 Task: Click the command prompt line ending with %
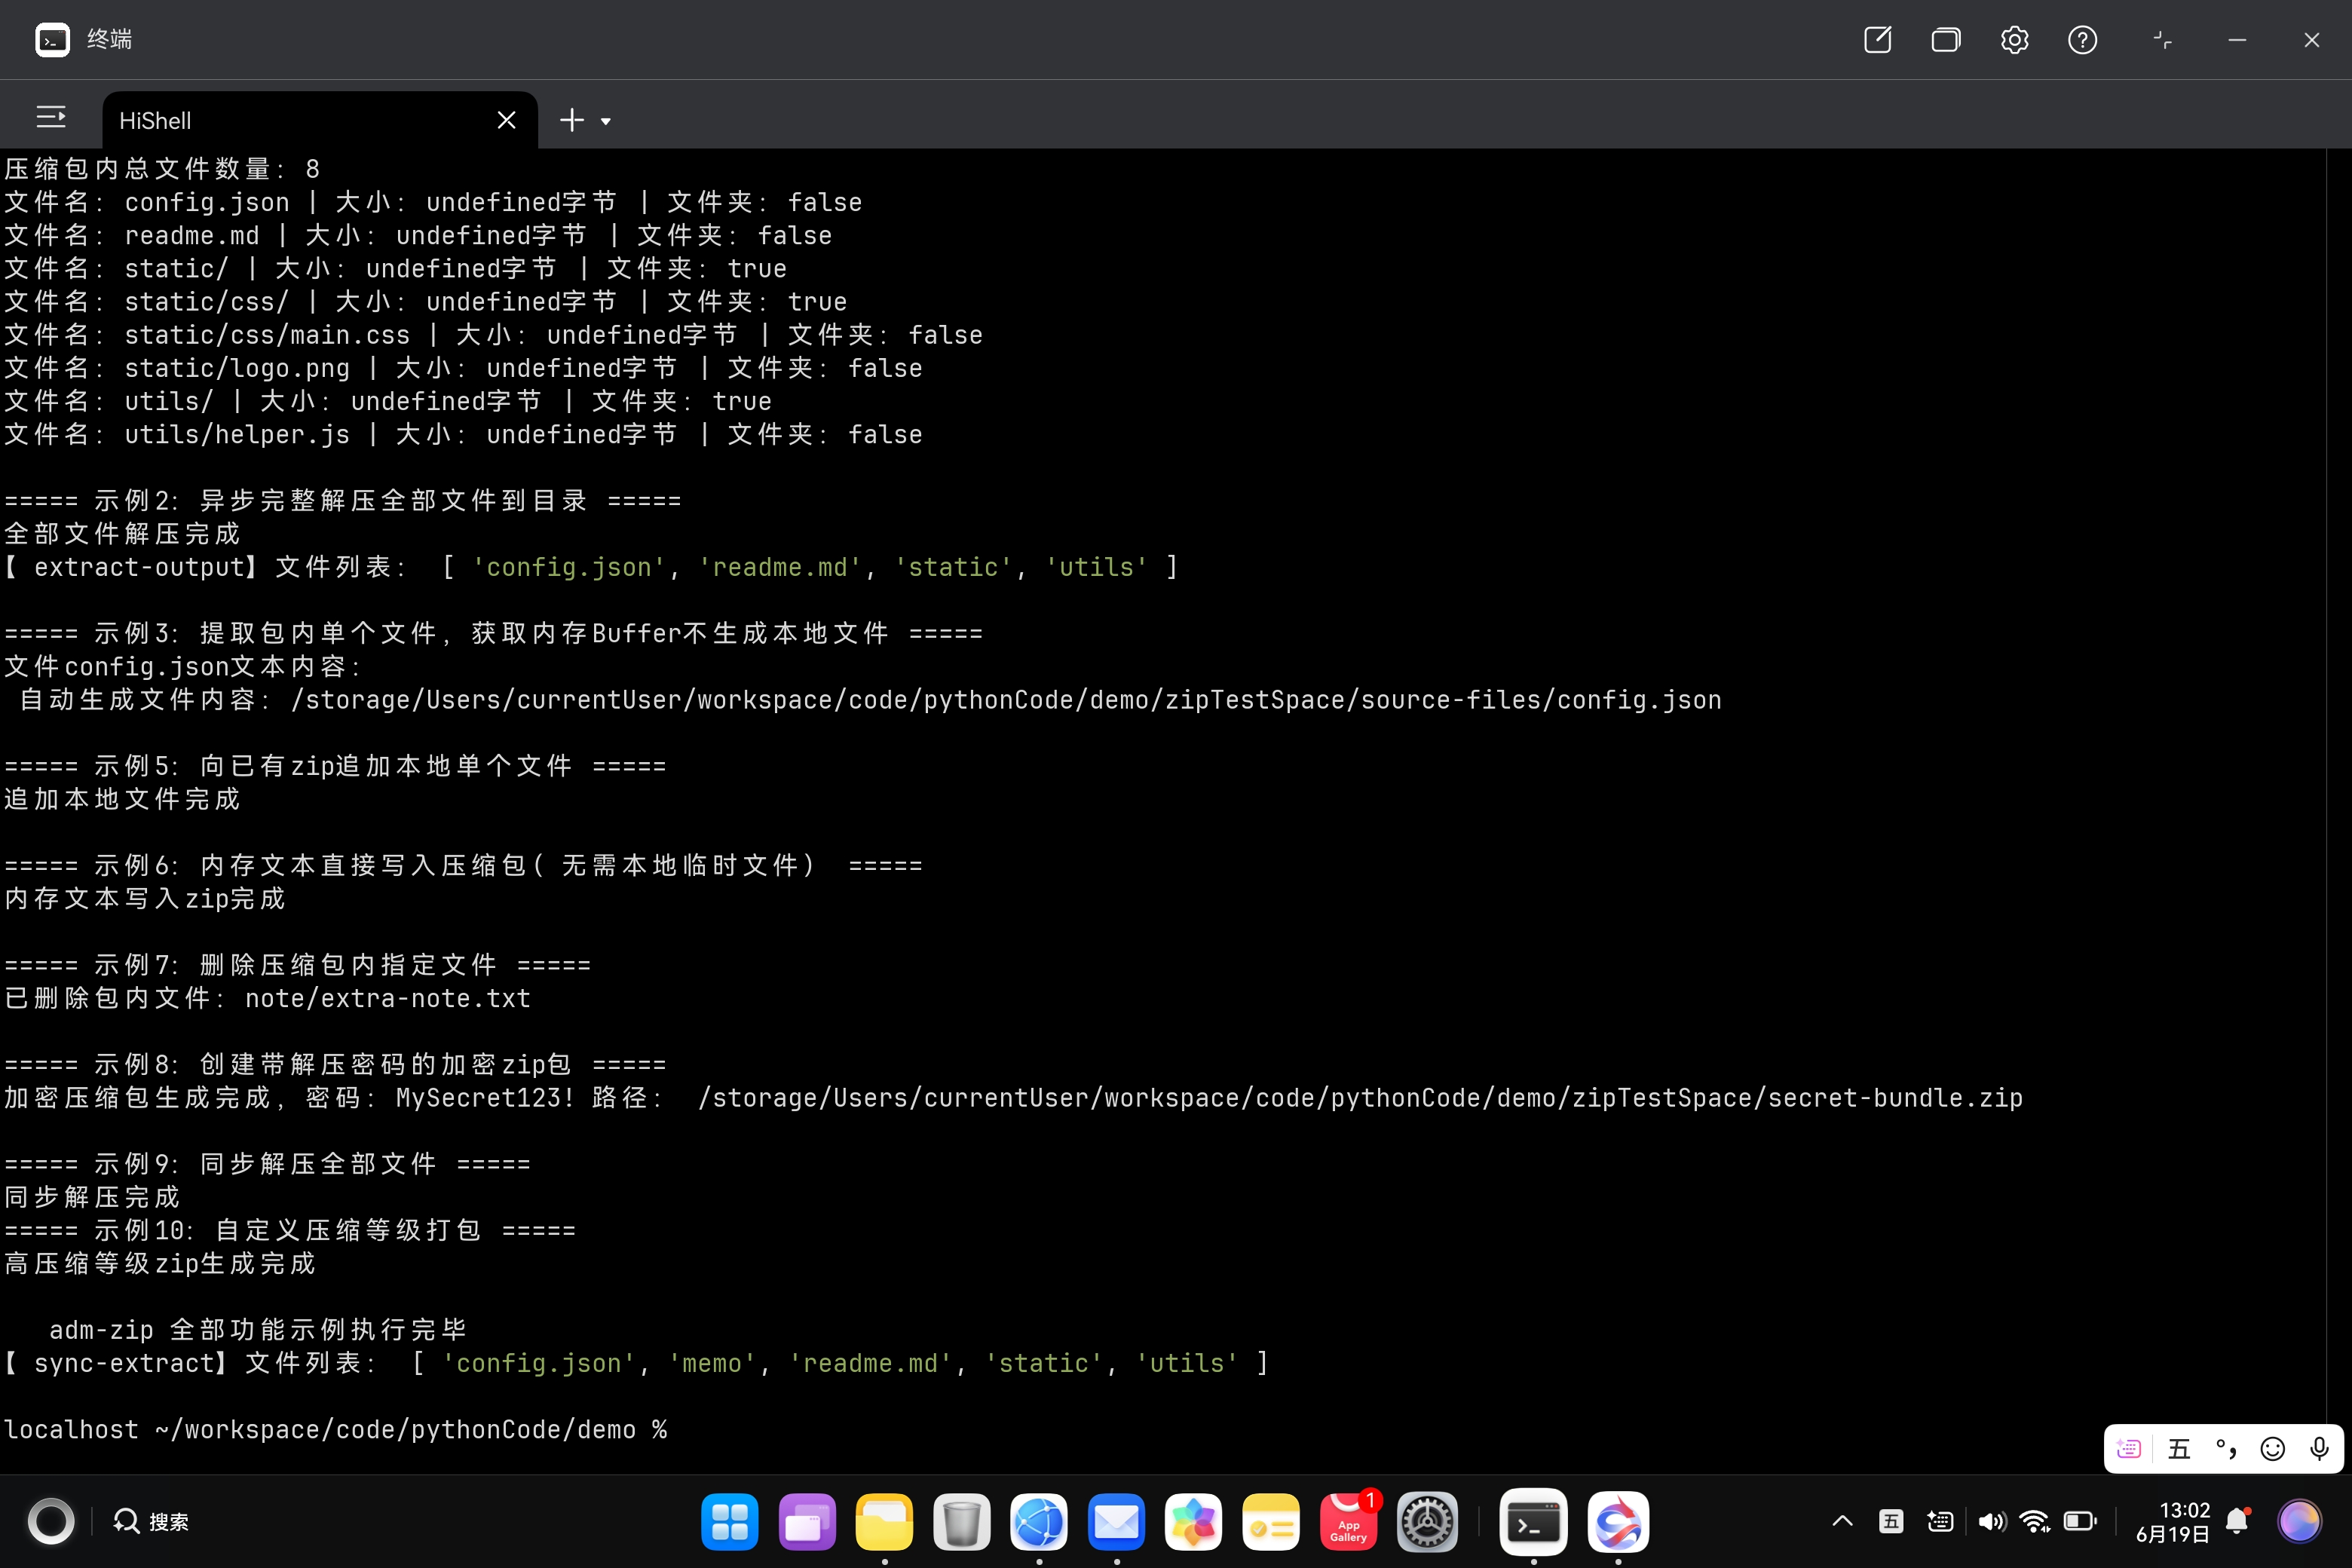pyautogui.click(x=336, y=1429)
